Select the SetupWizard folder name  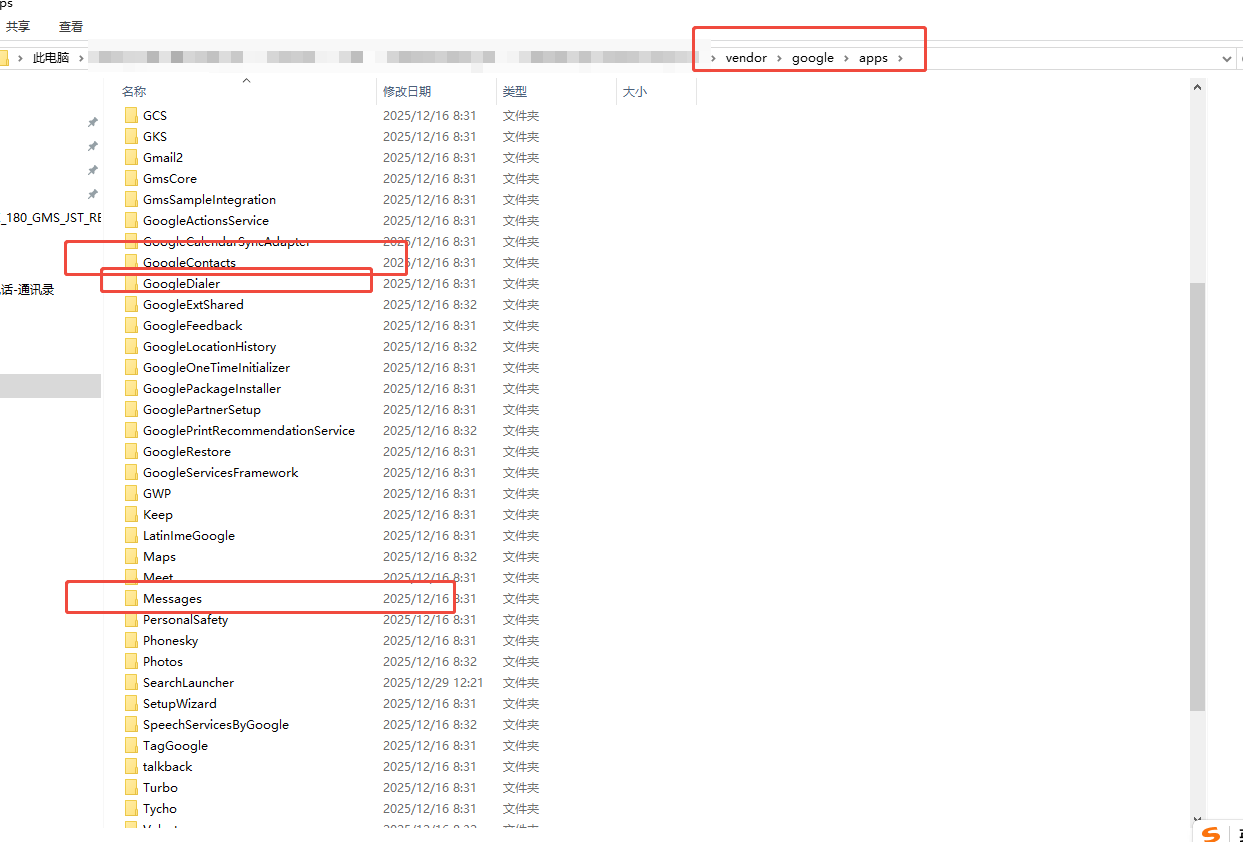click(180, 703)
